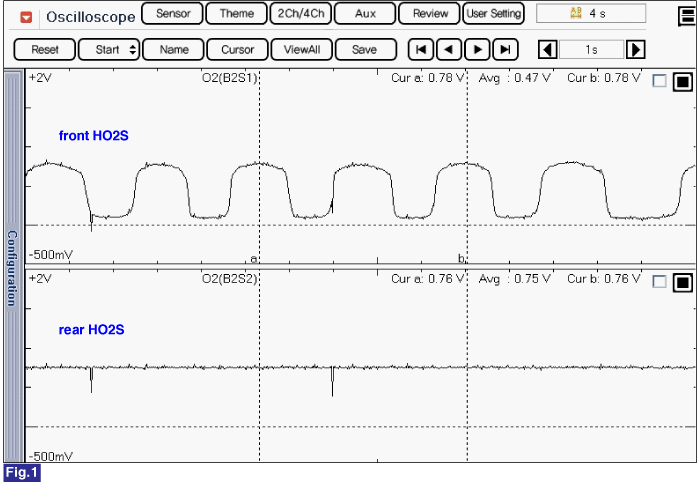Click the Name button

coord(174,50)
